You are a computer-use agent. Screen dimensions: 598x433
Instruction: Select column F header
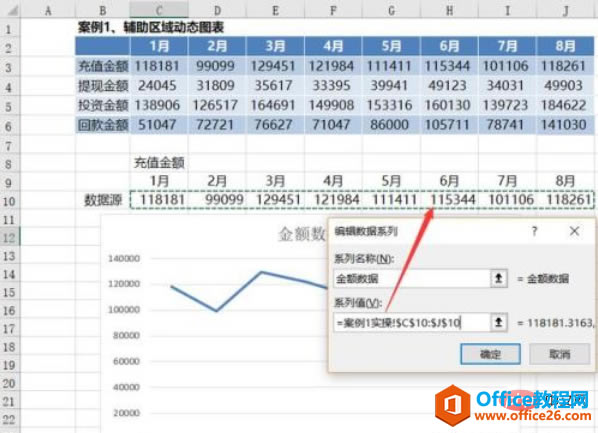[x=333, y=10]
